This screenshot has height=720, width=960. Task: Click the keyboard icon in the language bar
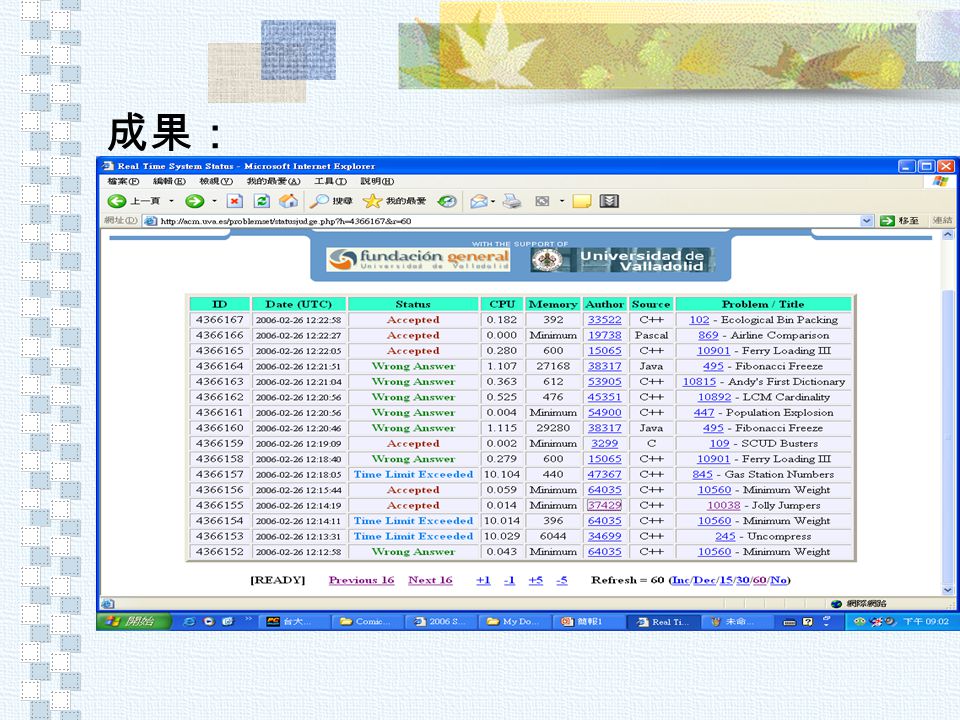(790, 622)
